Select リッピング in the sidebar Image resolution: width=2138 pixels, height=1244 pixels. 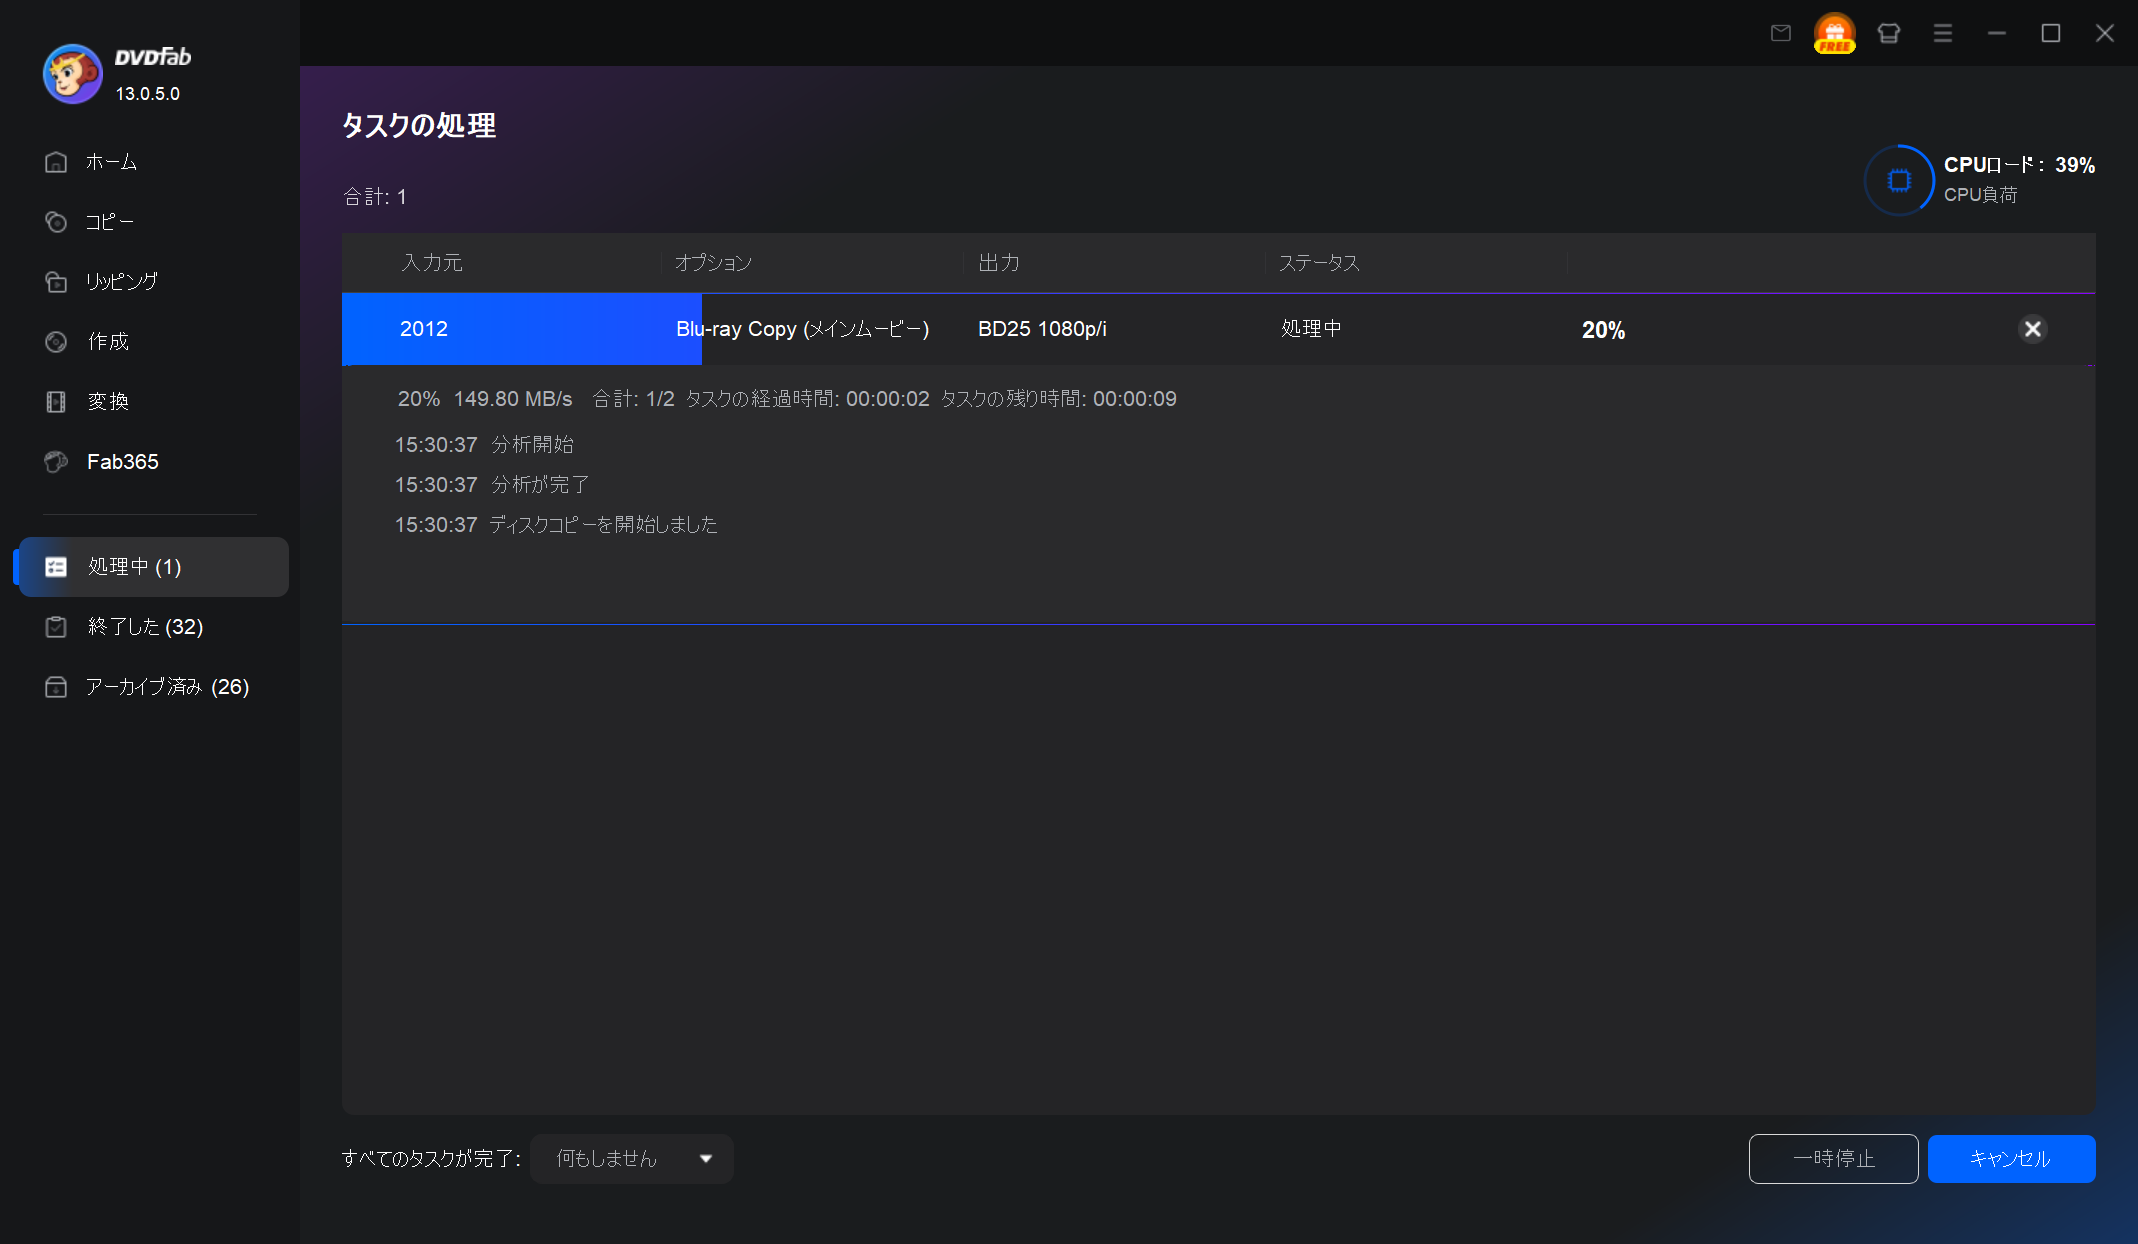[120, 282]
